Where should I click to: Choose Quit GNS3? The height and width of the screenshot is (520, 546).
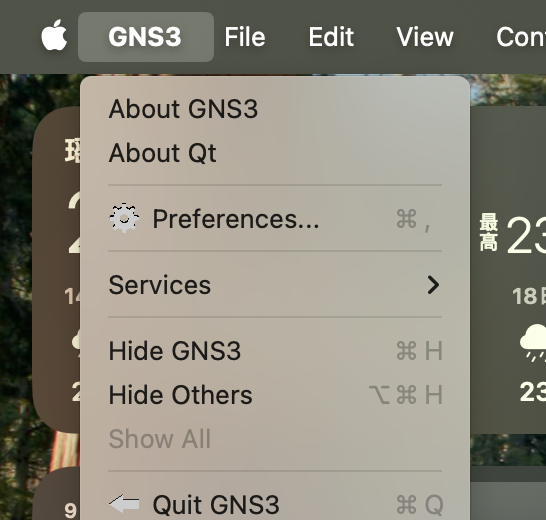(275, 505)
